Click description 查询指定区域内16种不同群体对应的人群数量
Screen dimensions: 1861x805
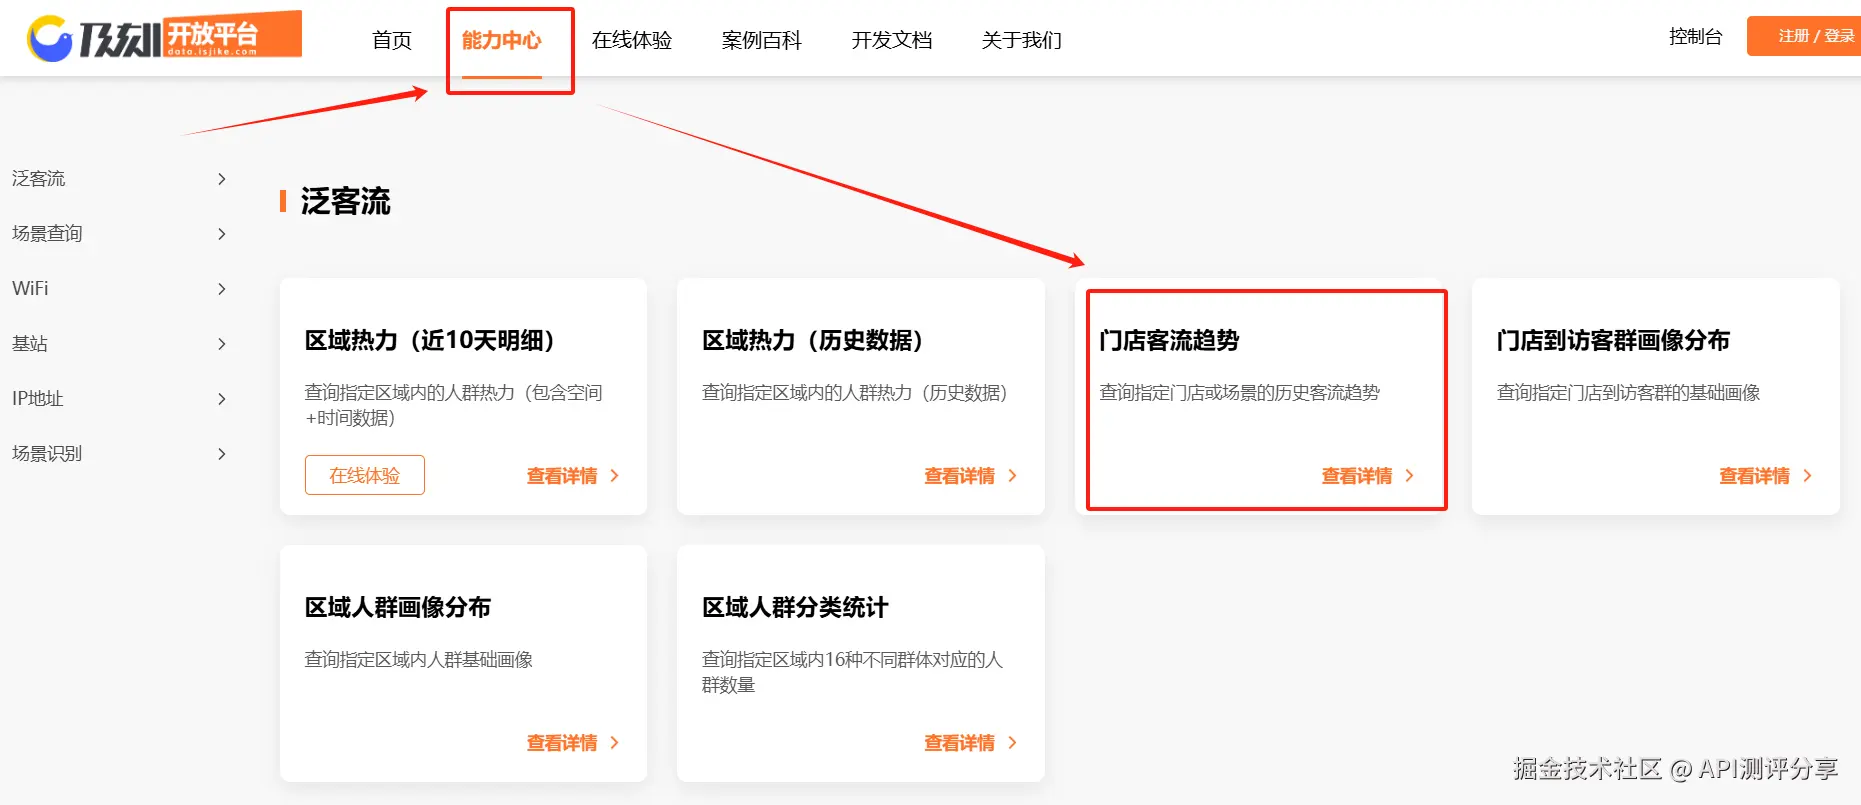(852, 672)
